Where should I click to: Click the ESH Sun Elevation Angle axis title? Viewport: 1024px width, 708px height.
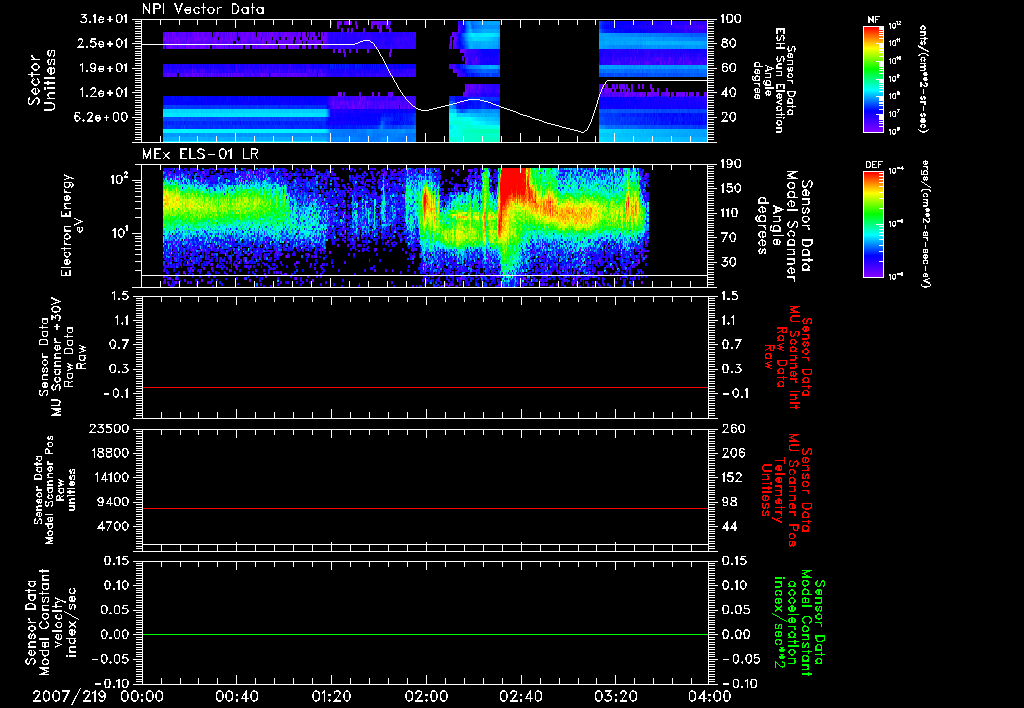773,80
